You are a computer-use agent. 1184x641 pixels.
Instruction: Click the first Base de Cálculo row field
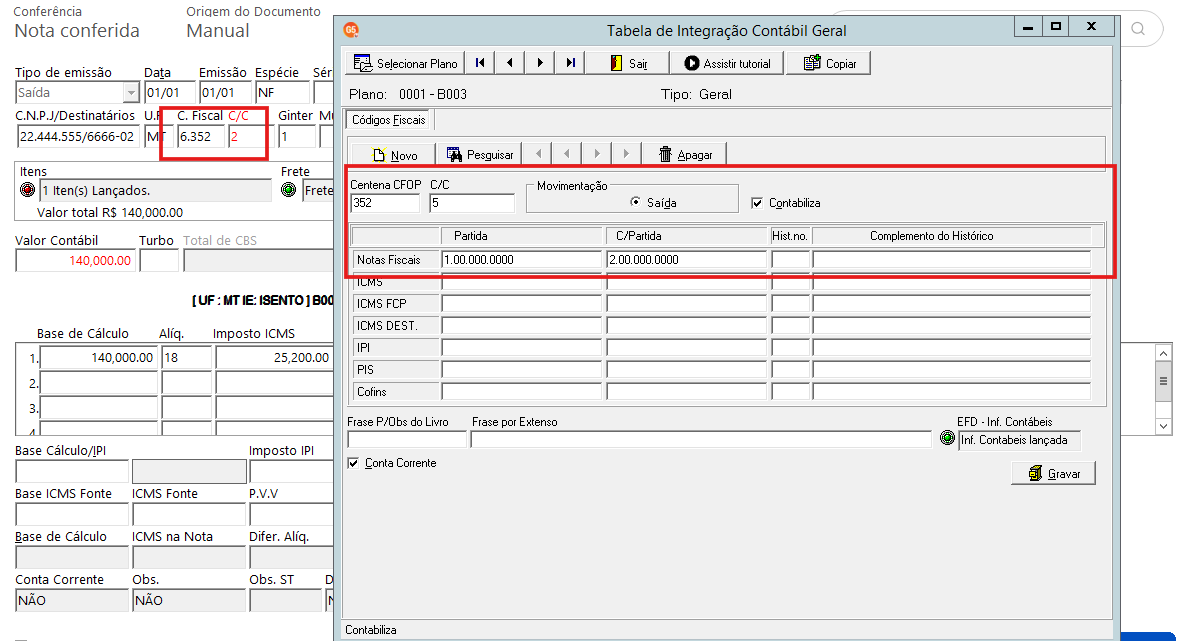98,357
